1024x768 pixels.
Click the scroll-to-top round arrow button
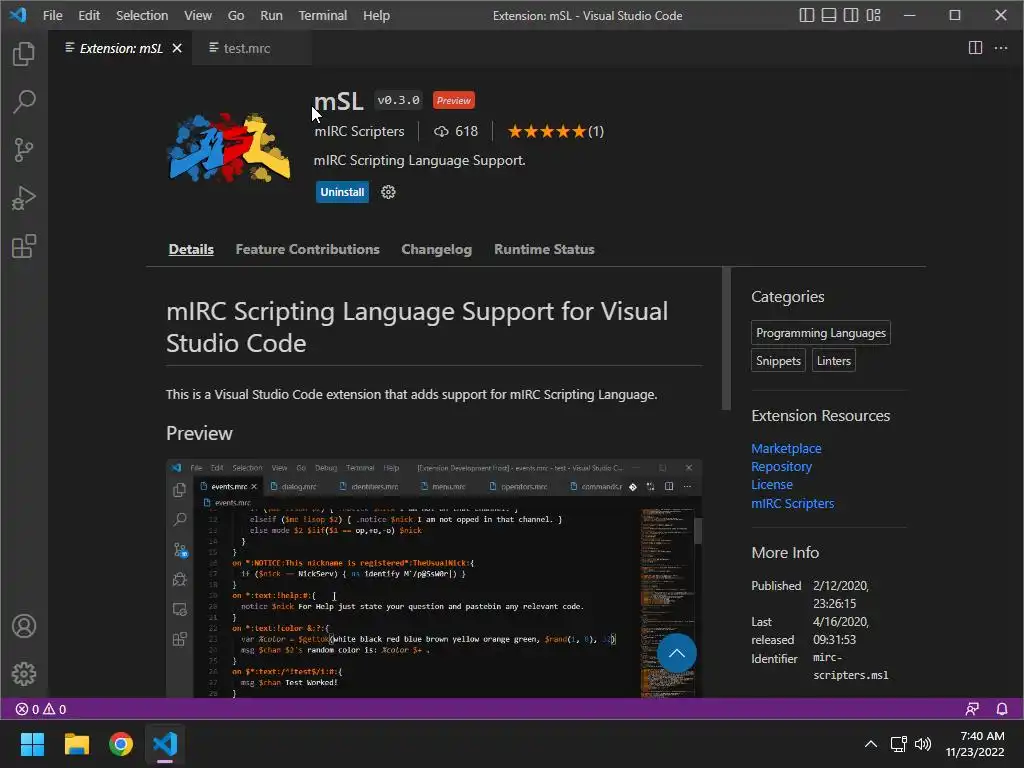pos(677,653)
